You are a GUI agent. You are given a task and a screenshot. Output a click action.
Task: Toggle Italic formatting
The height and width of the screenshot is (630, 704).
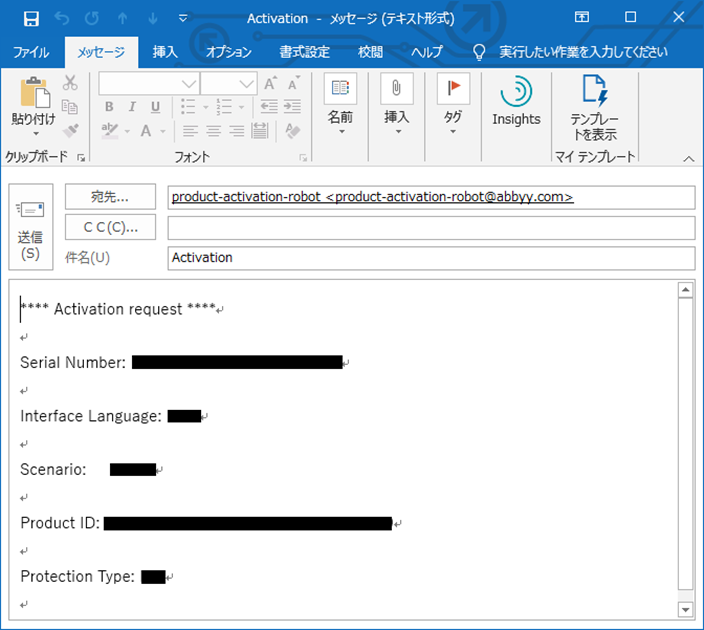132,107
